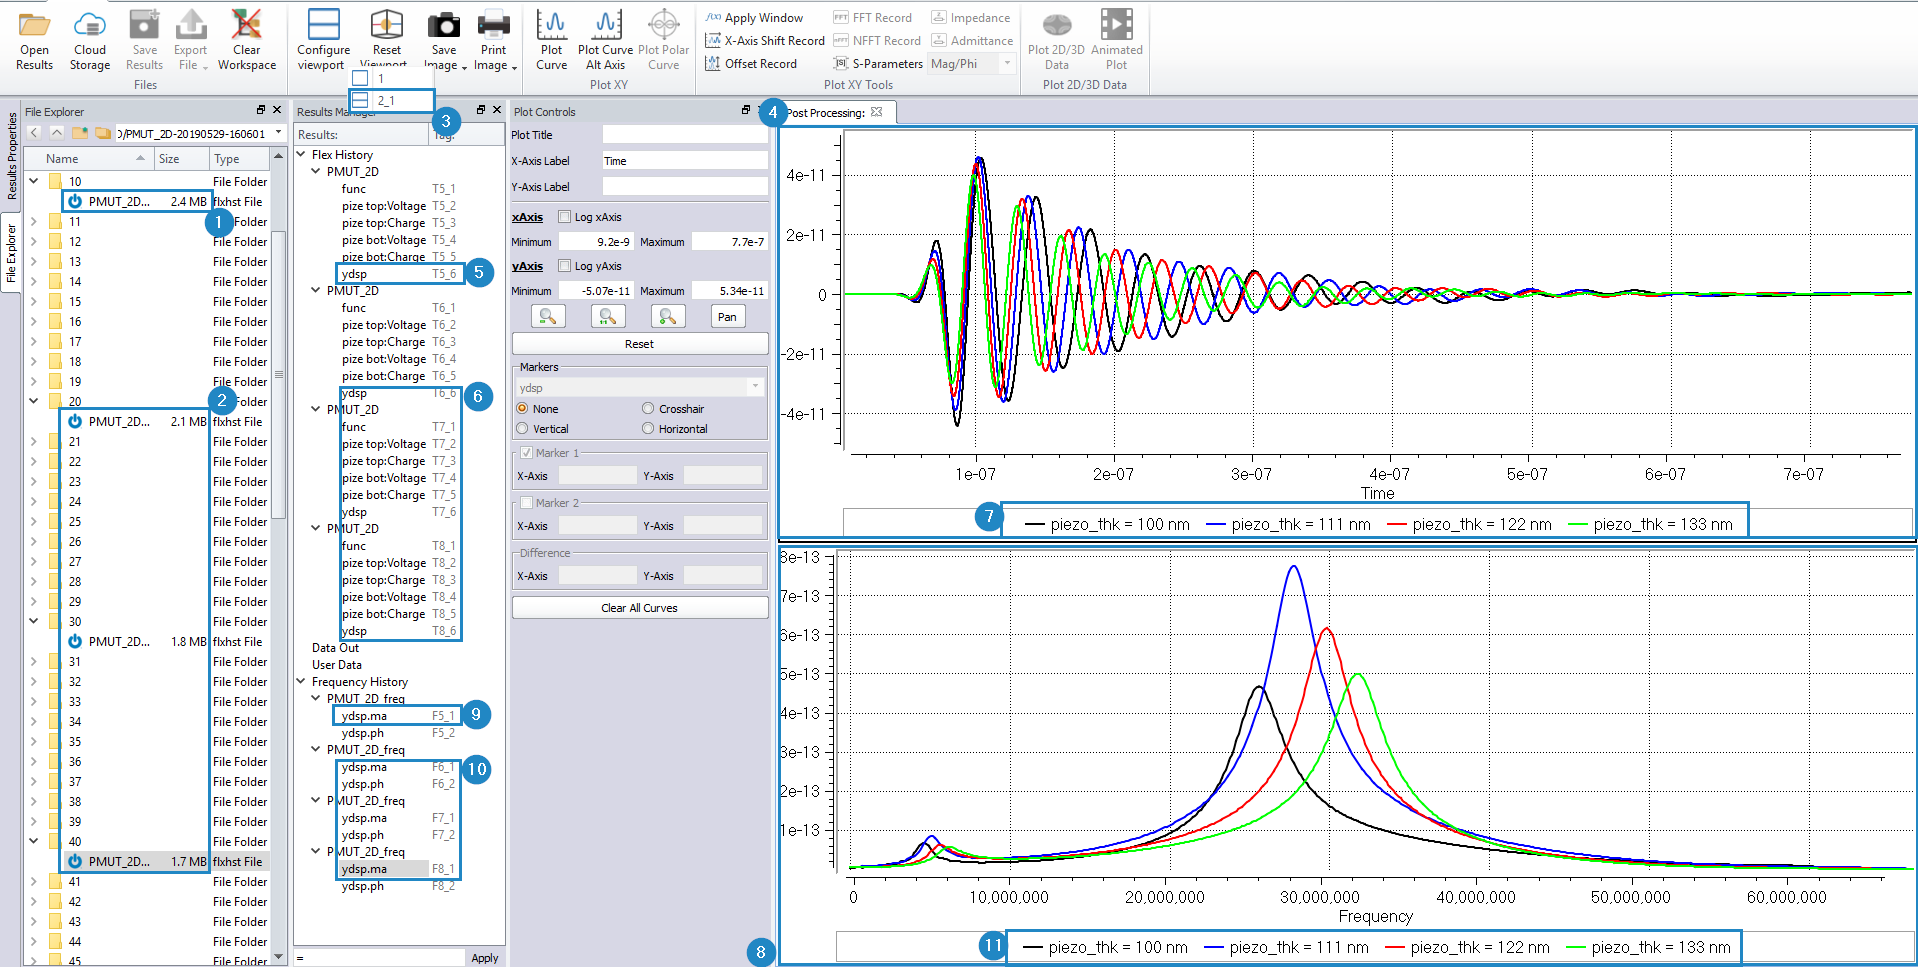Image resolution: width=1918 pixels, height=967 pixels.
Task: Select Plot Polar Curve
Action: (663, 40)
